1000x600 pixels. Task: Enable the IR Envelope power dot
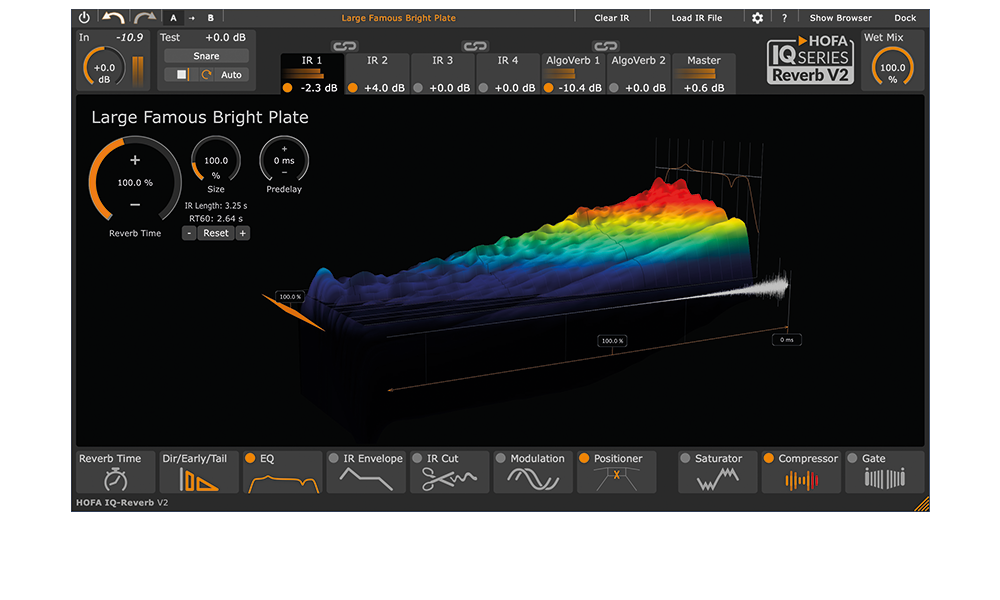(x=334, y=458)
